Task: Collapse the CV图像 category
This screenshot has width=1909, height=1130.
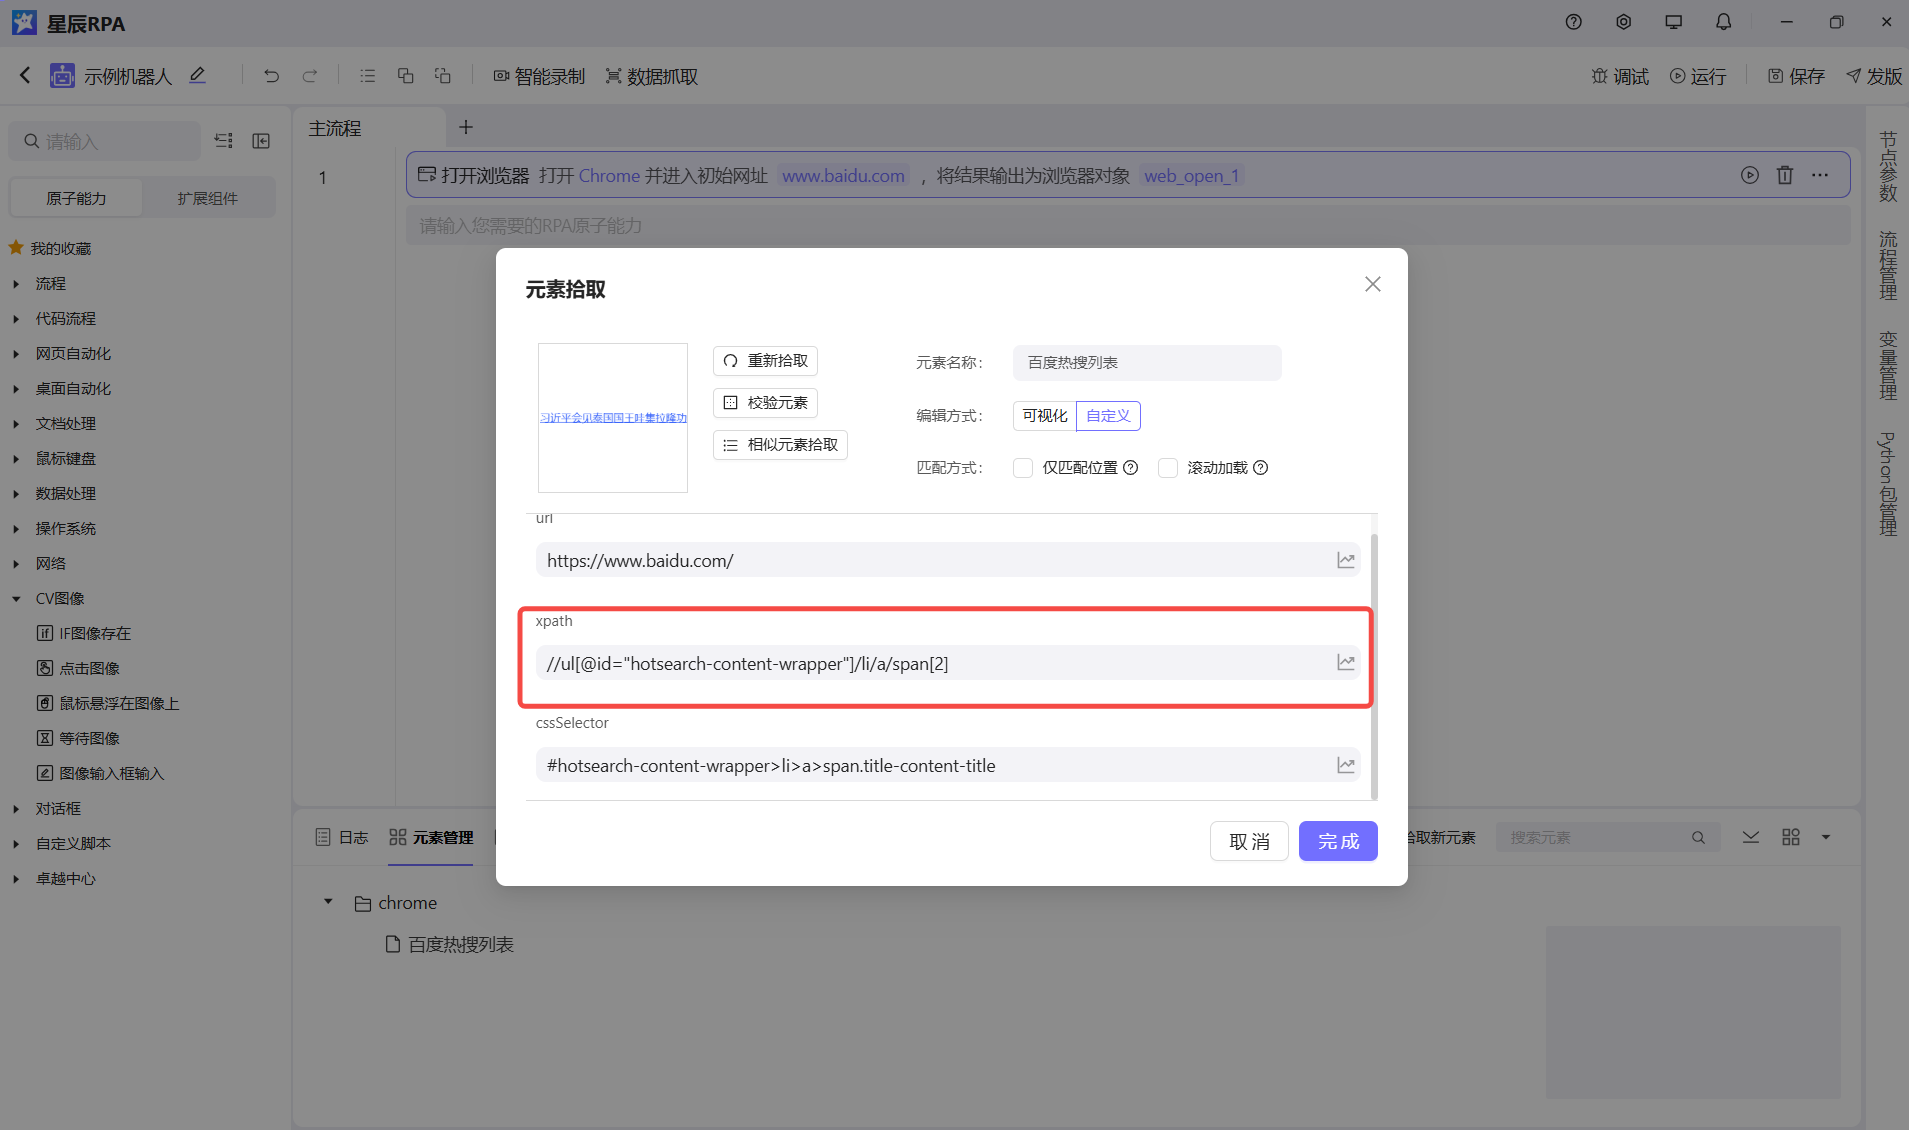Action: [x=16, y=599]
